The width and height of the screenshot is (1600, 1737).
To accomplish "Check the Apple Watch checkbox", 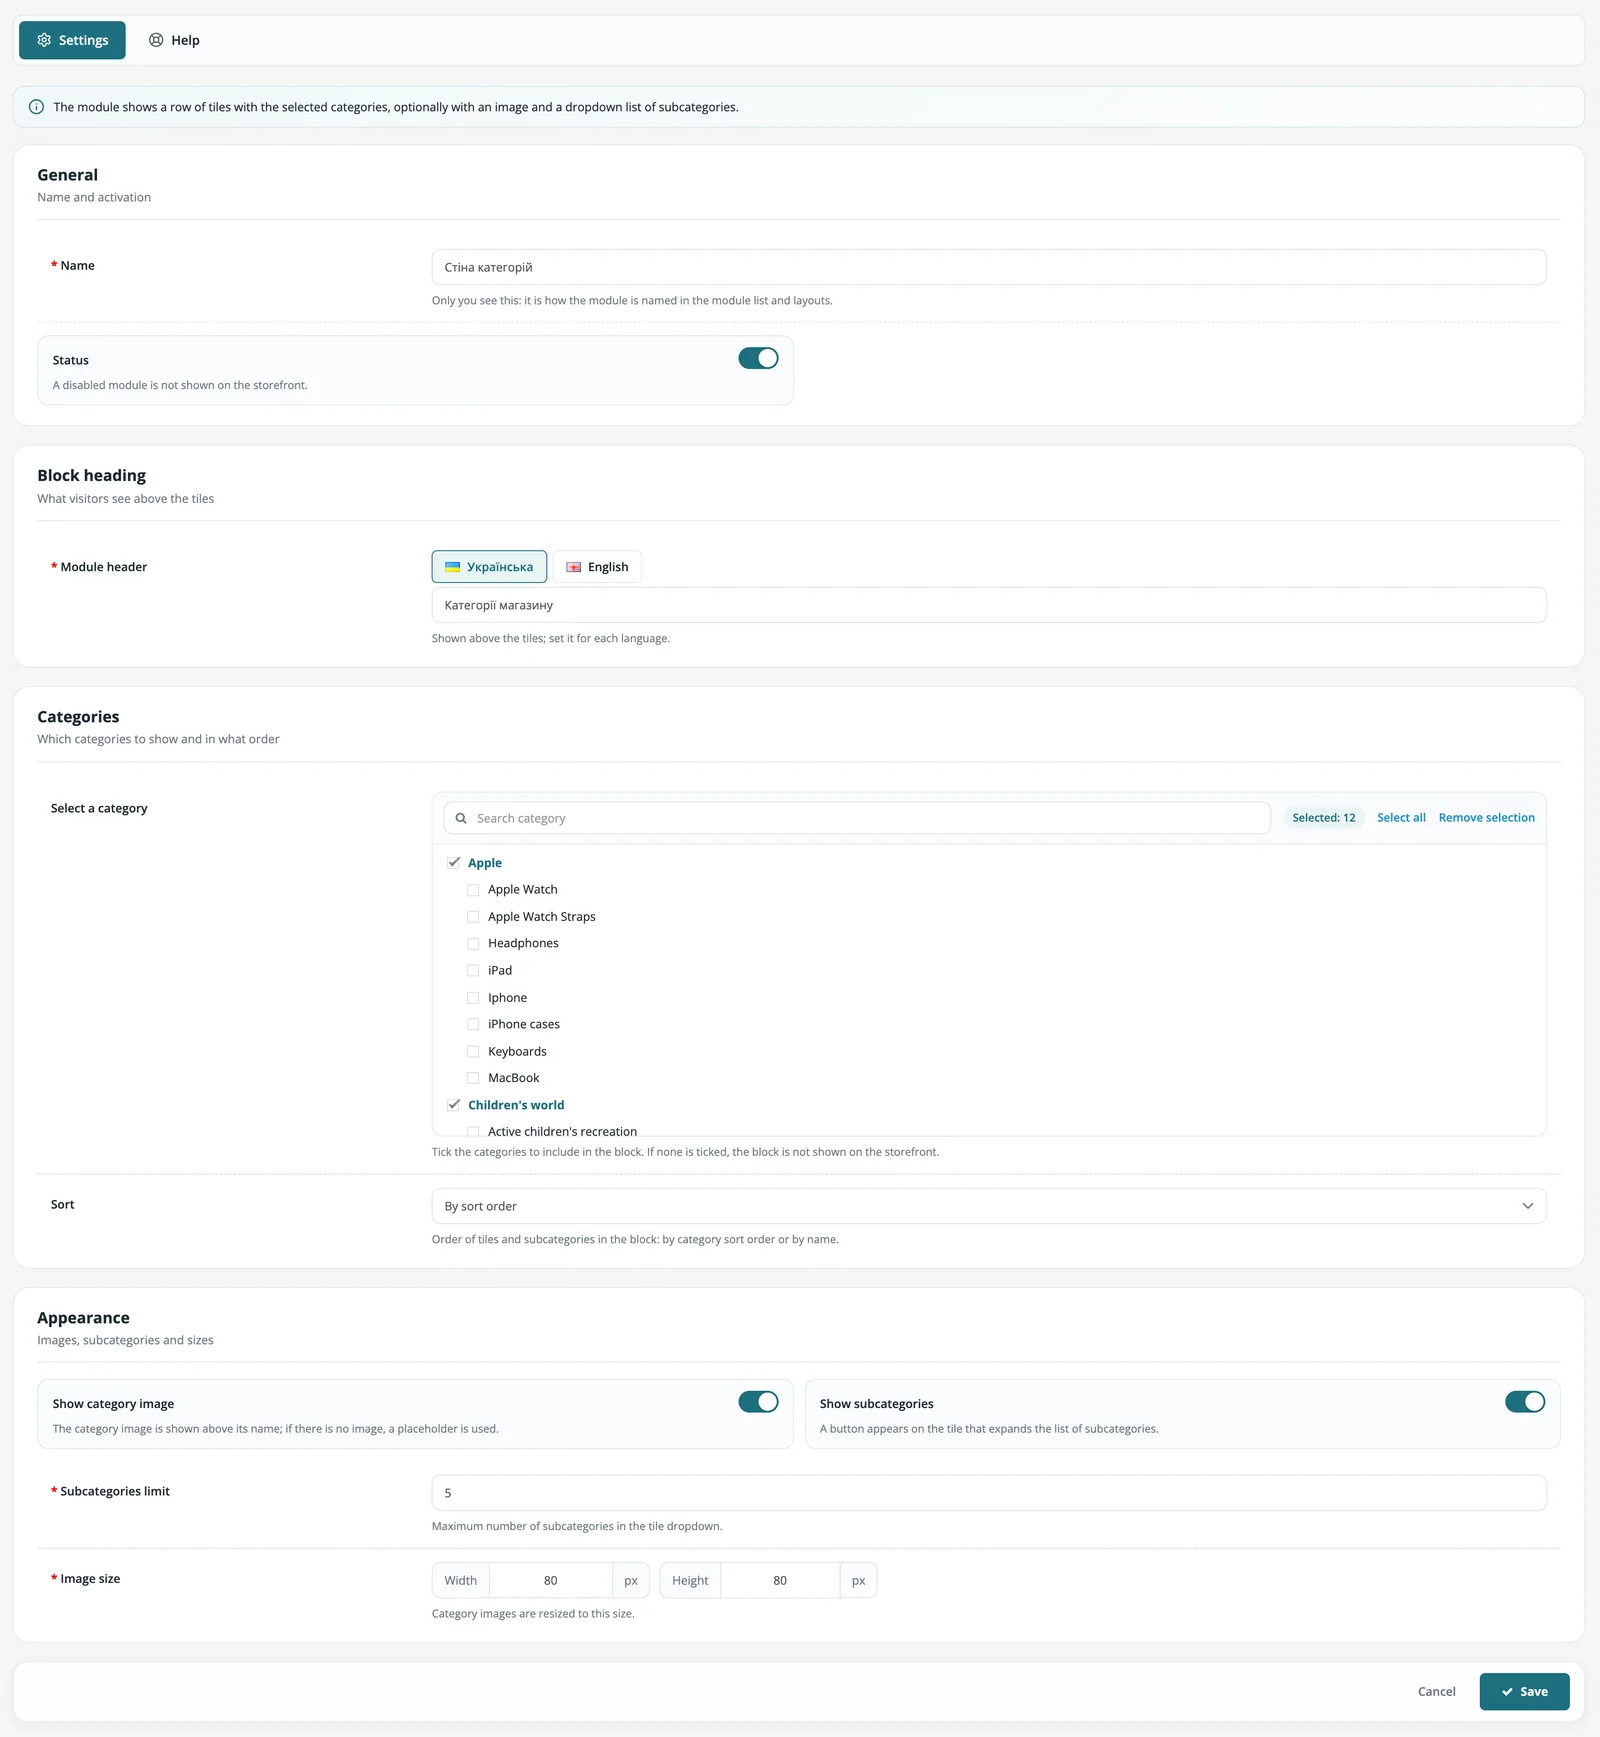I will tap(473, 890).
